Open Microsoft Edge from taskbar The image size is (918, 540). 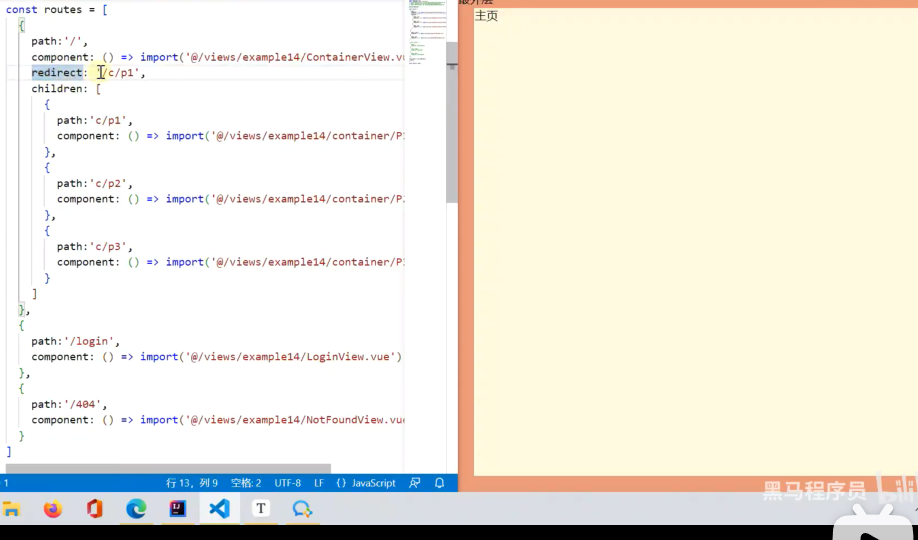click(x=136, y=509)
